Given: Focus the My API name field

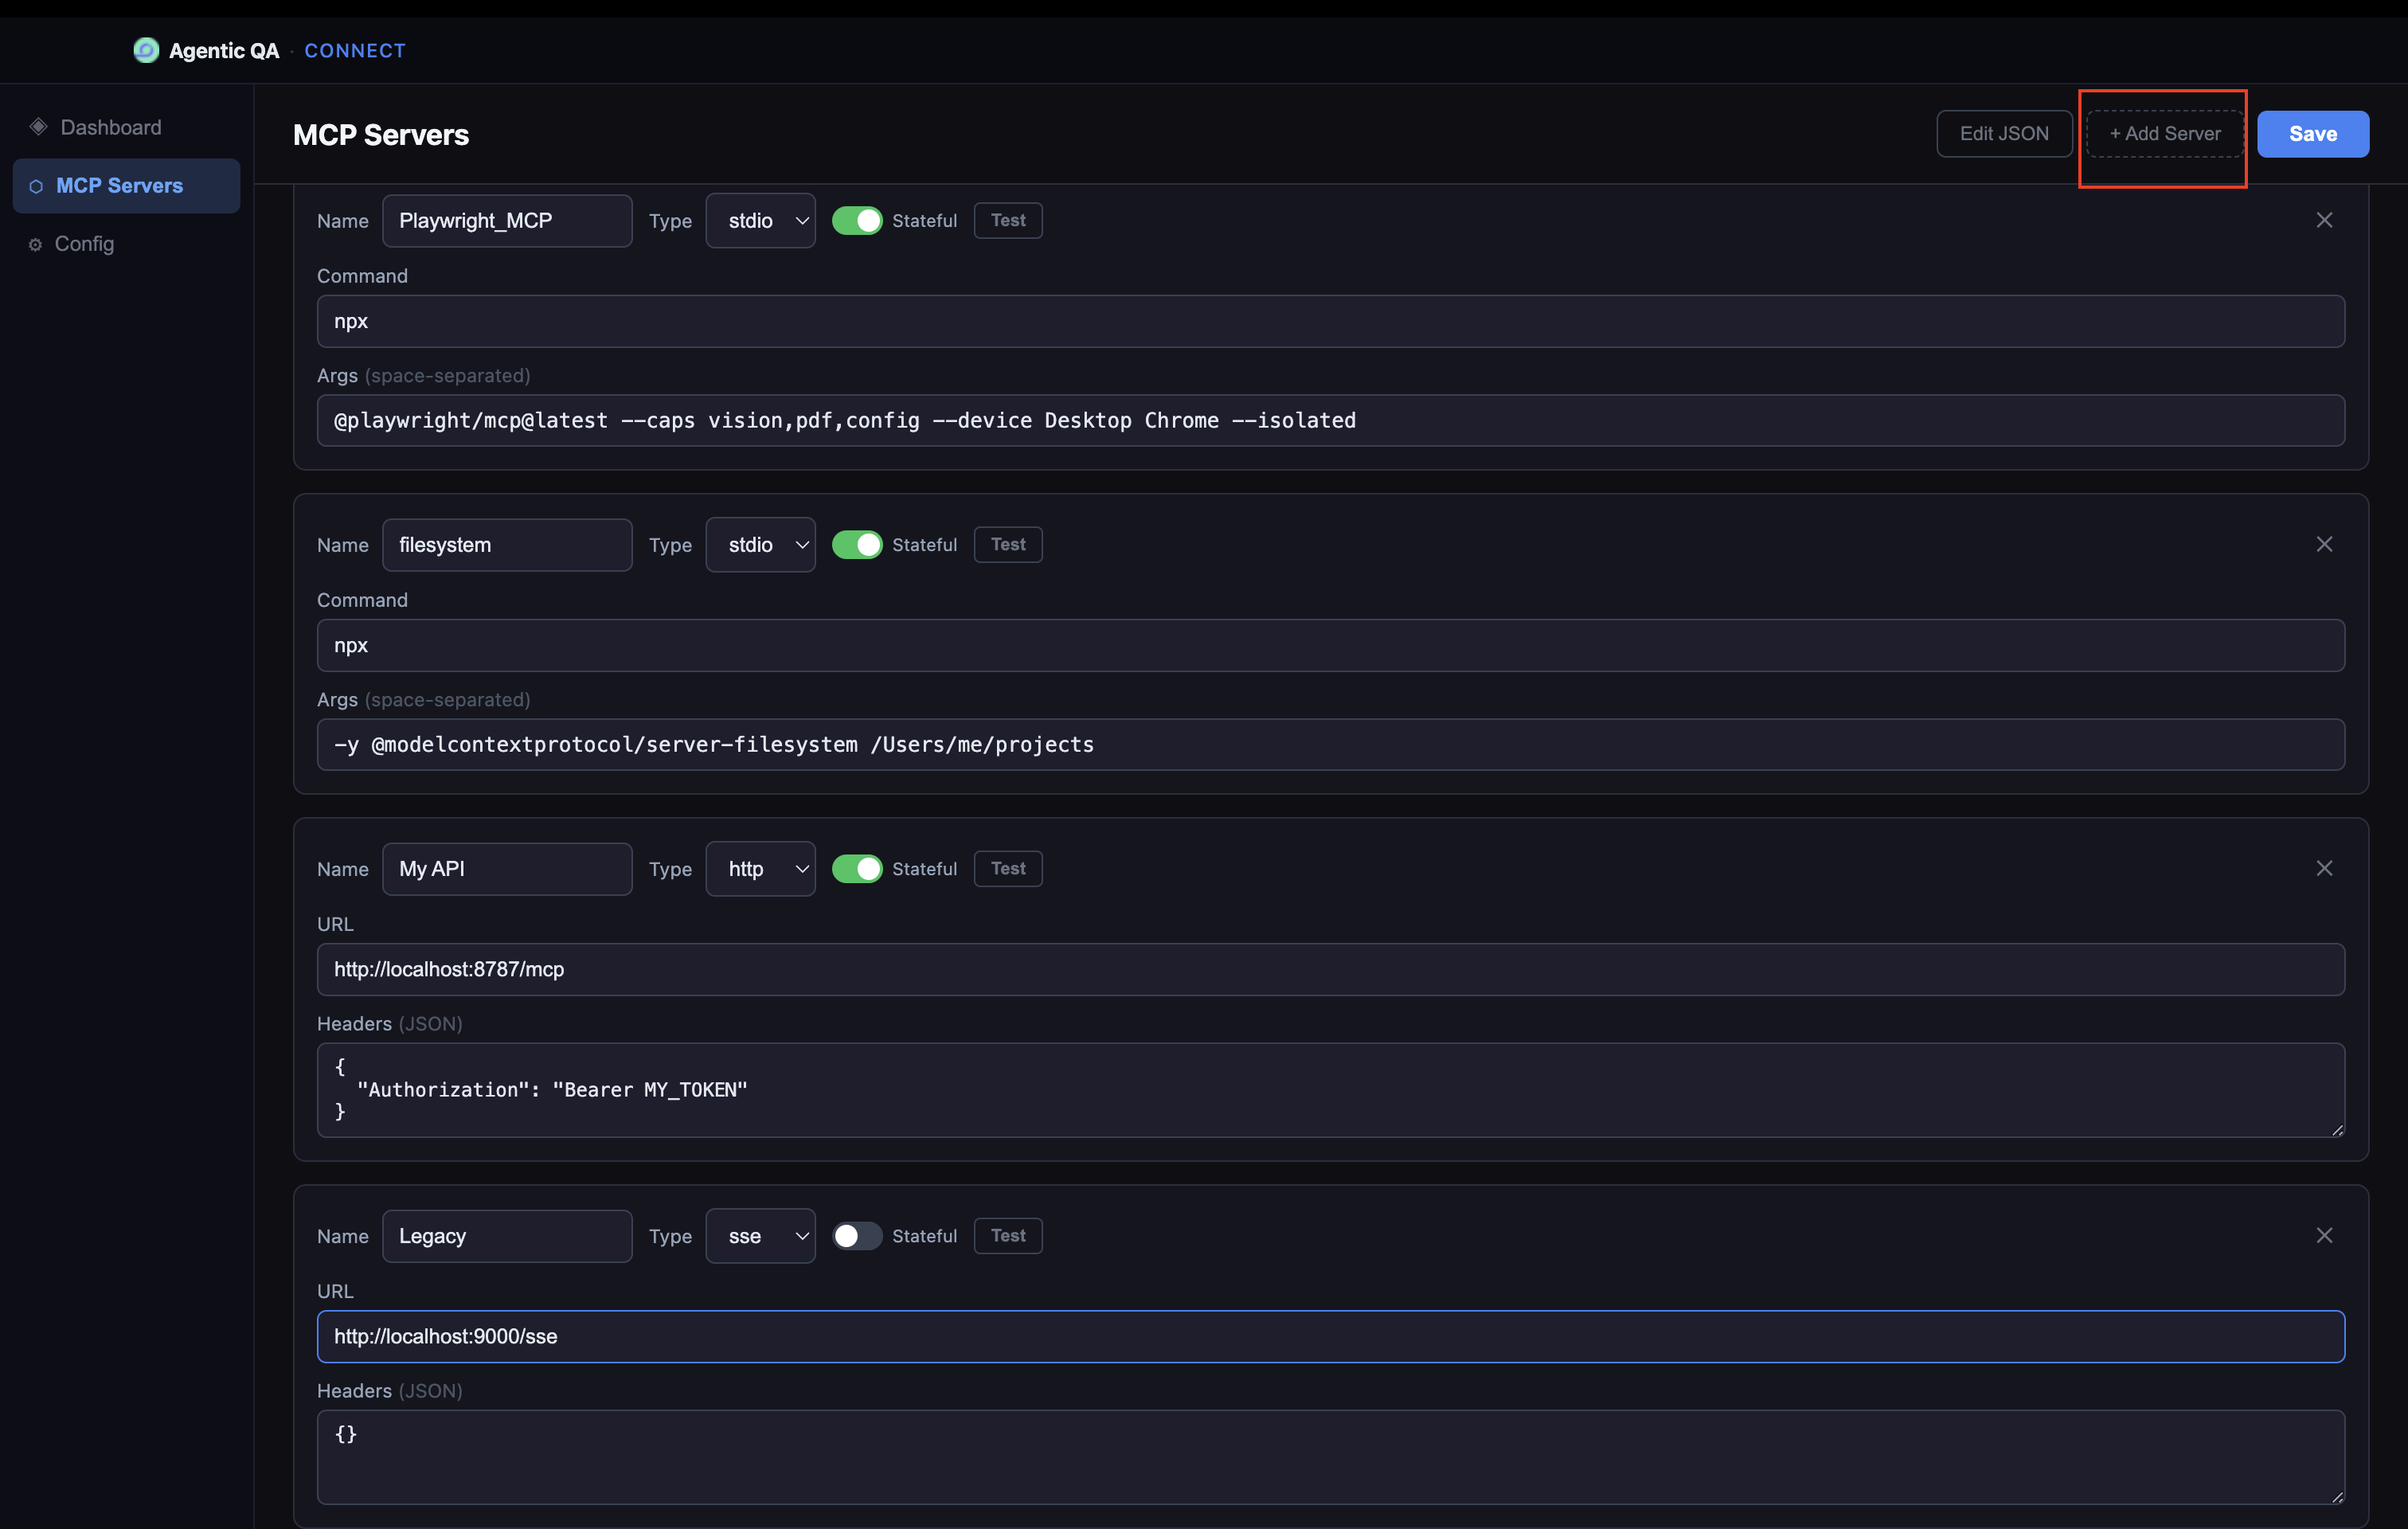Looking at the screenshot, I should click(x=507, y=868).
